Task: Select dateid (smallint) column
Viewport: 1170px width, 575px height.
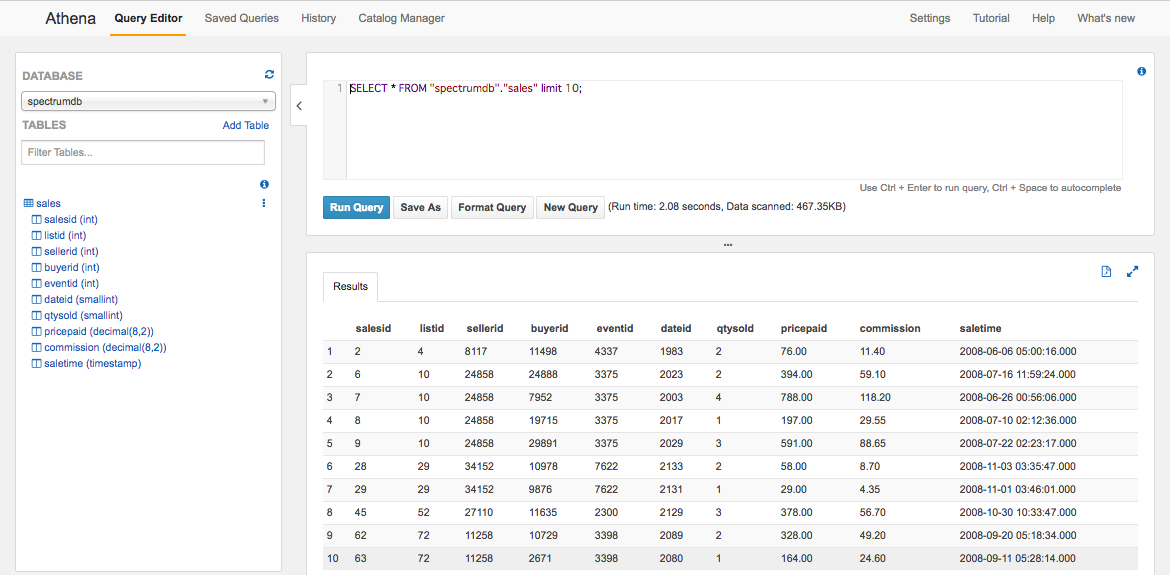Action: [x=81, y=299]
